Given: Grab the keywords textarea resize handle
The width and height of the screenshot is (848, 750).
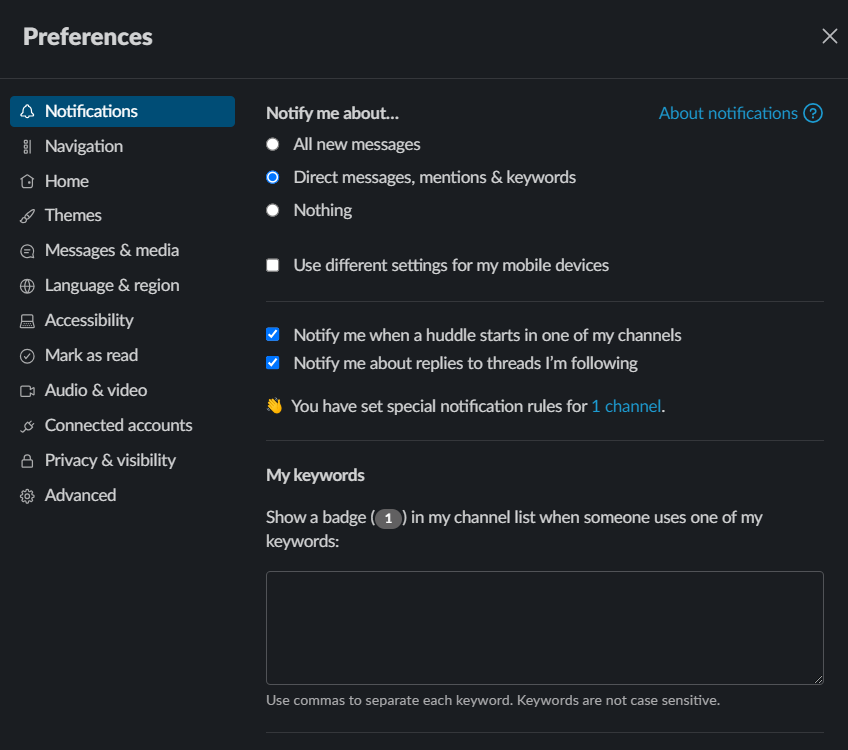Looking at the screenshot, I should pyautogui.click(x=818, y=680).
